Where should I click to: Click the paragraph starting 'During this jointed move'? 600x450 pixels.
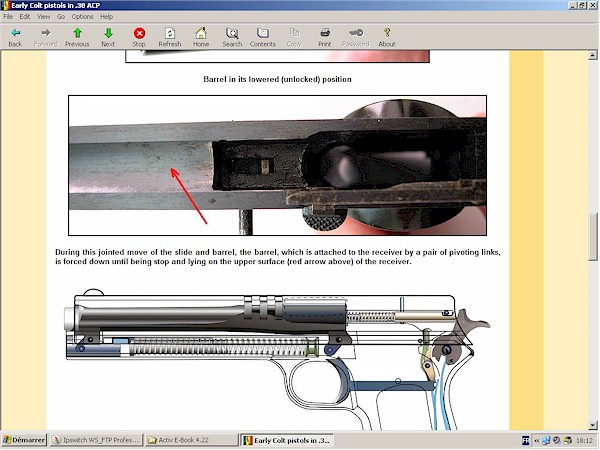click(277, 257)
